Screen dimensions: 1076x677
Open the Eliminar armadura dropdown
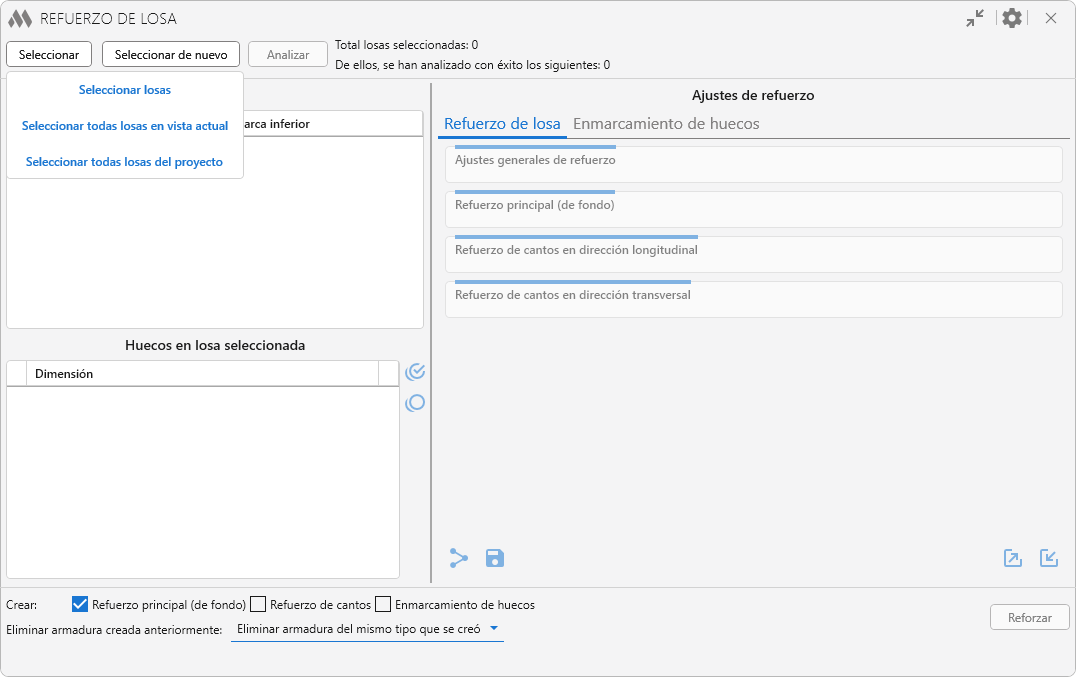click(367, 630)
